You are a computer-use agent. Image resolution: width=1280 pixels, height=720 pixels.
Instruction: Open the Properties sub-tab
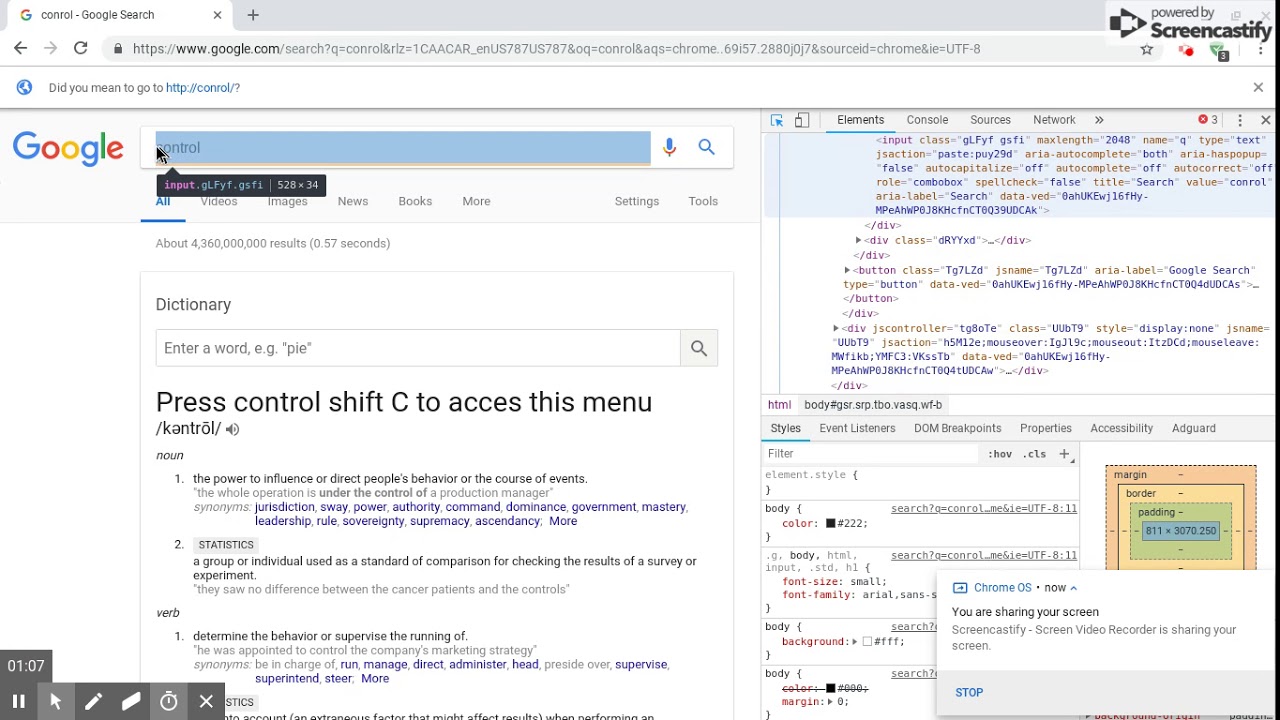(1045, 428)
